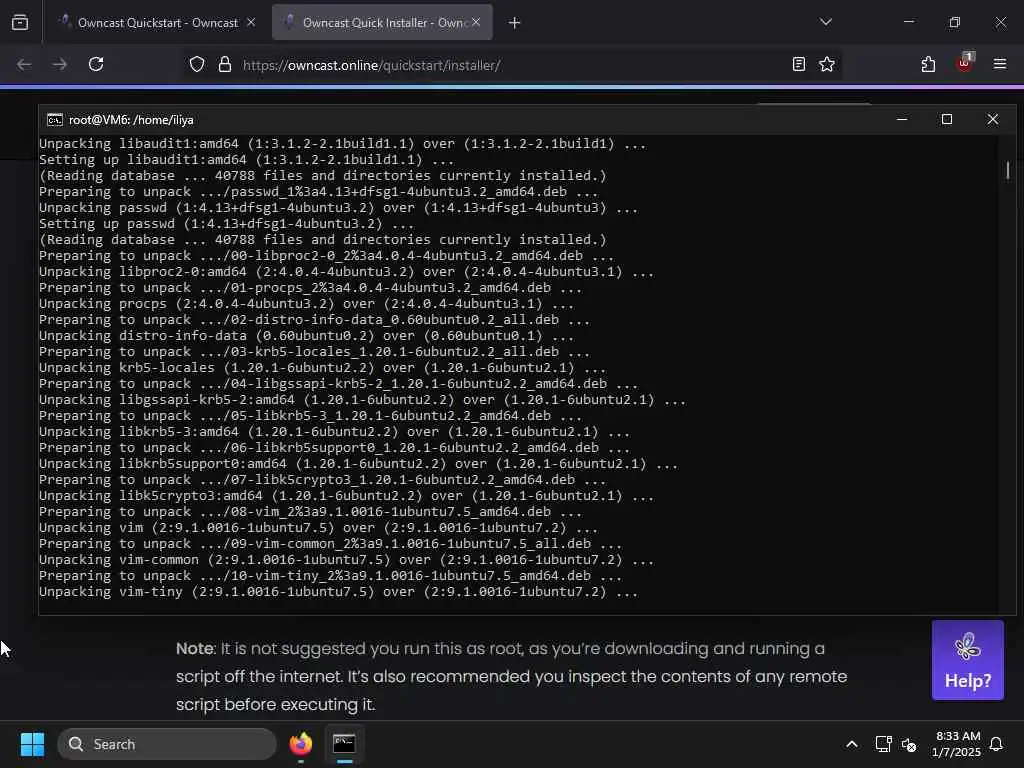1024x768 pixels.
Task: Minimize the Firefox browser window
Action: click(909, 22)
